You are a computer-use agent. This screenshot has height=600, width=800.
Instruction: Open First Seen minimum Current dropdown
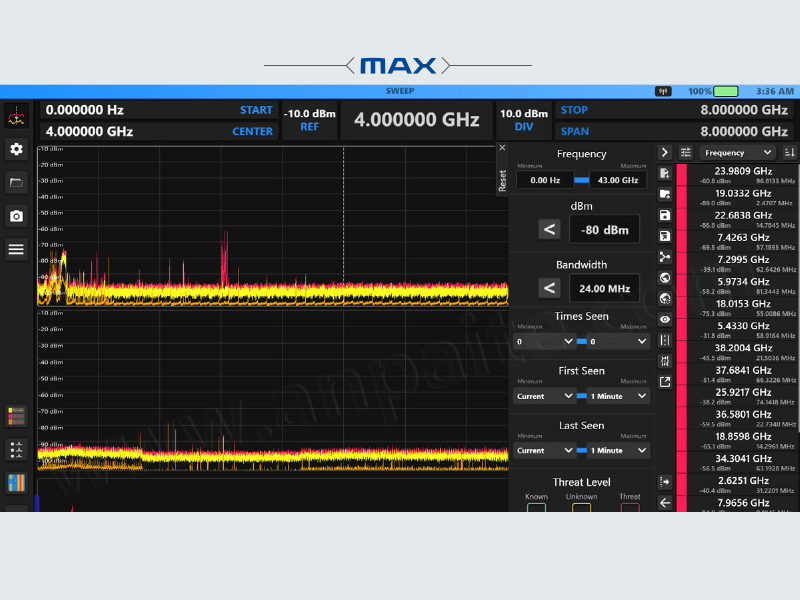[544, 396]
